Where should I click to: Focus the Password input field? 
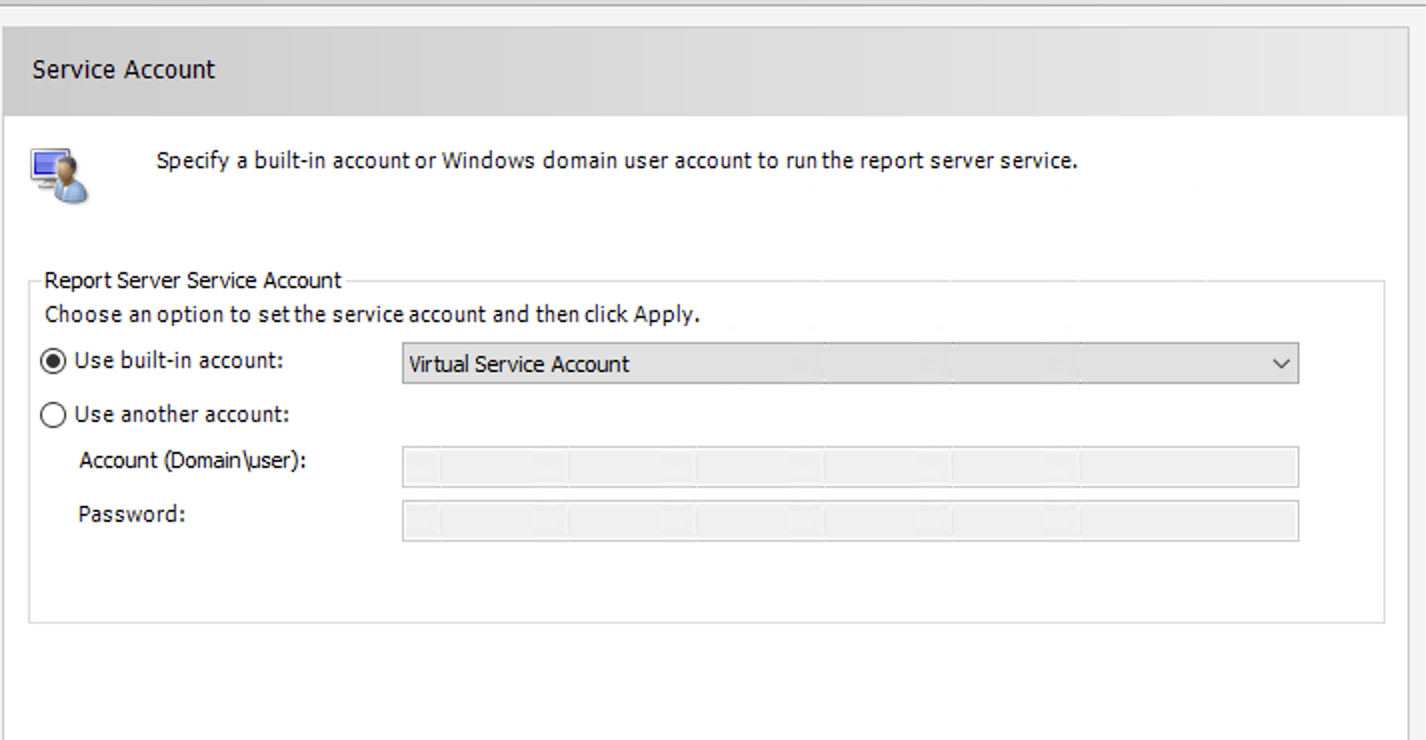click(x=850, y=521)
